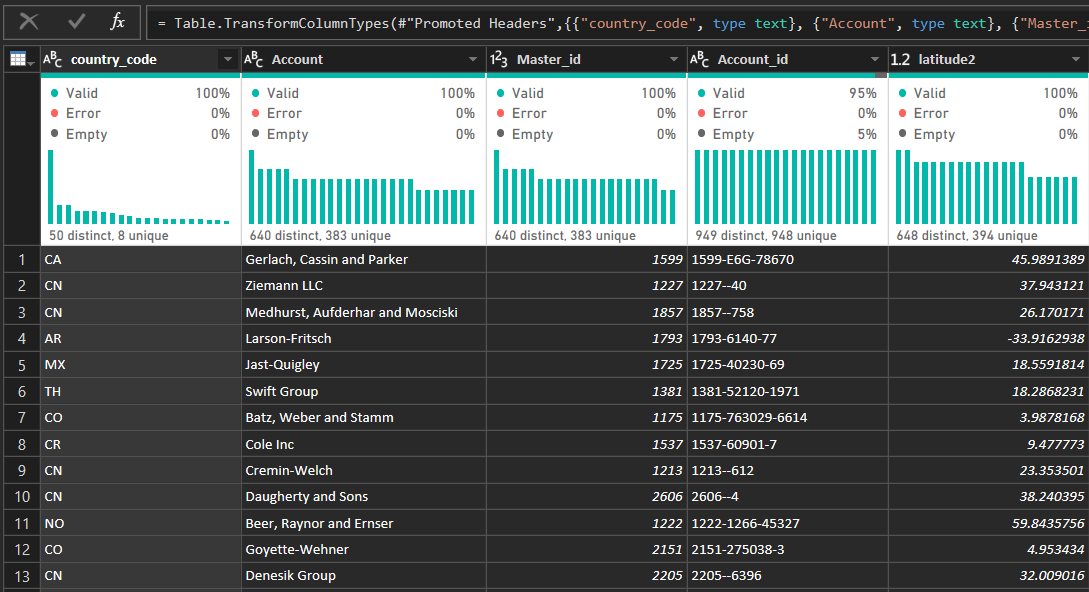Select the latitude2 cell with -33.9162938
This screenshot has height=592, width=1089.
click(988, 339)
